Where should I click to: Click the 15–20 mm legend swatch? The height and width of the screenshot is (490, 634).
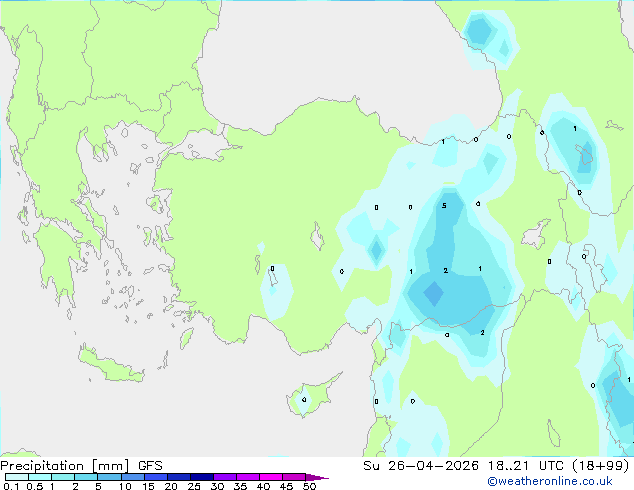coord(155,477)
